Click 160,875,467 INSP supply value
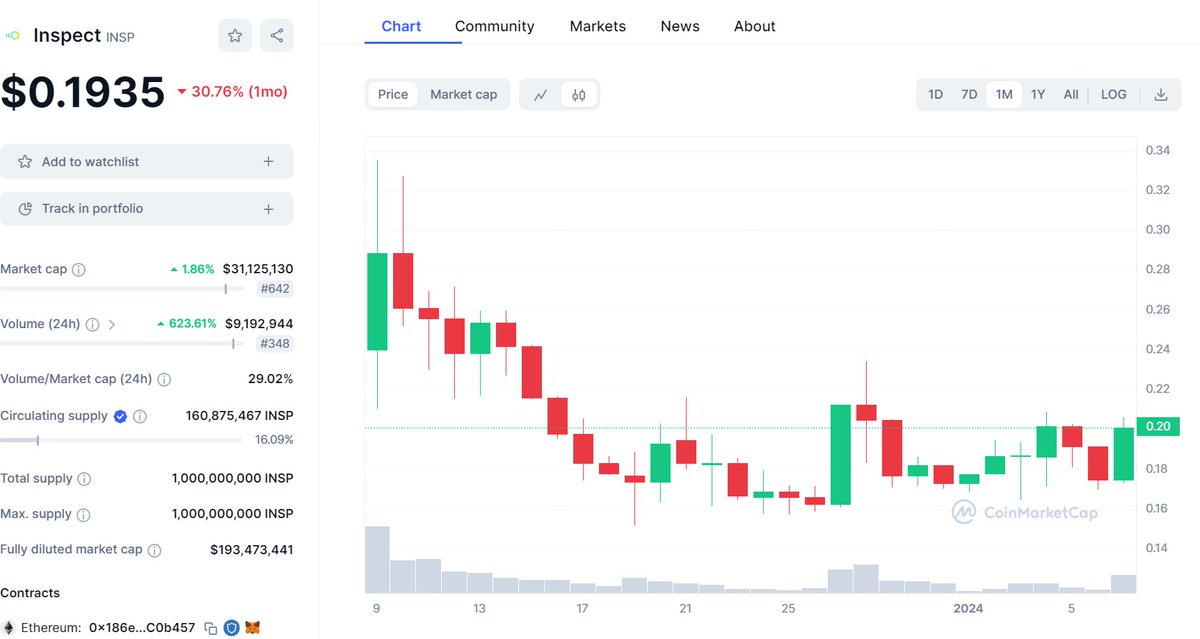 [x=240, y=415]
